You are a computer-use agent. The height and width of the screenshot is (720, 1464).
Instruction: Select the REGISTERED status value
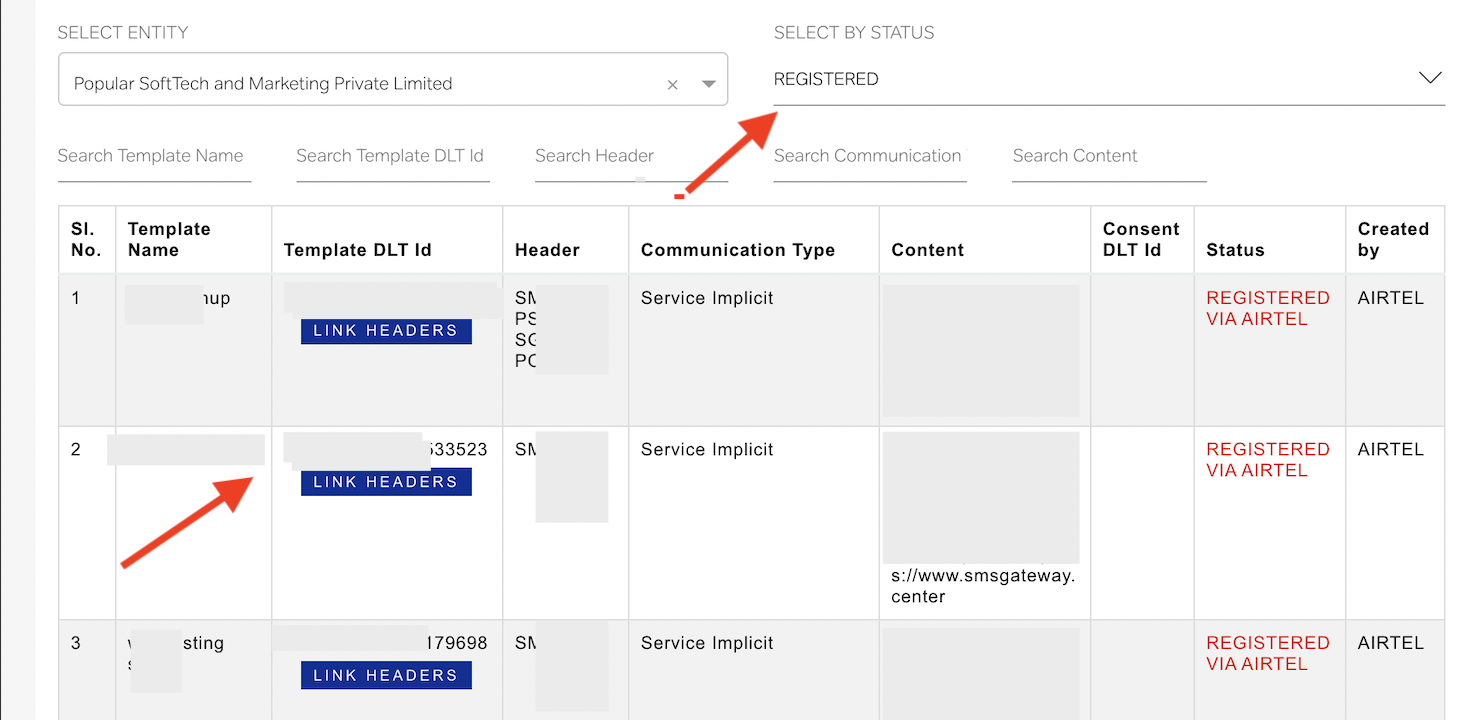826,78
